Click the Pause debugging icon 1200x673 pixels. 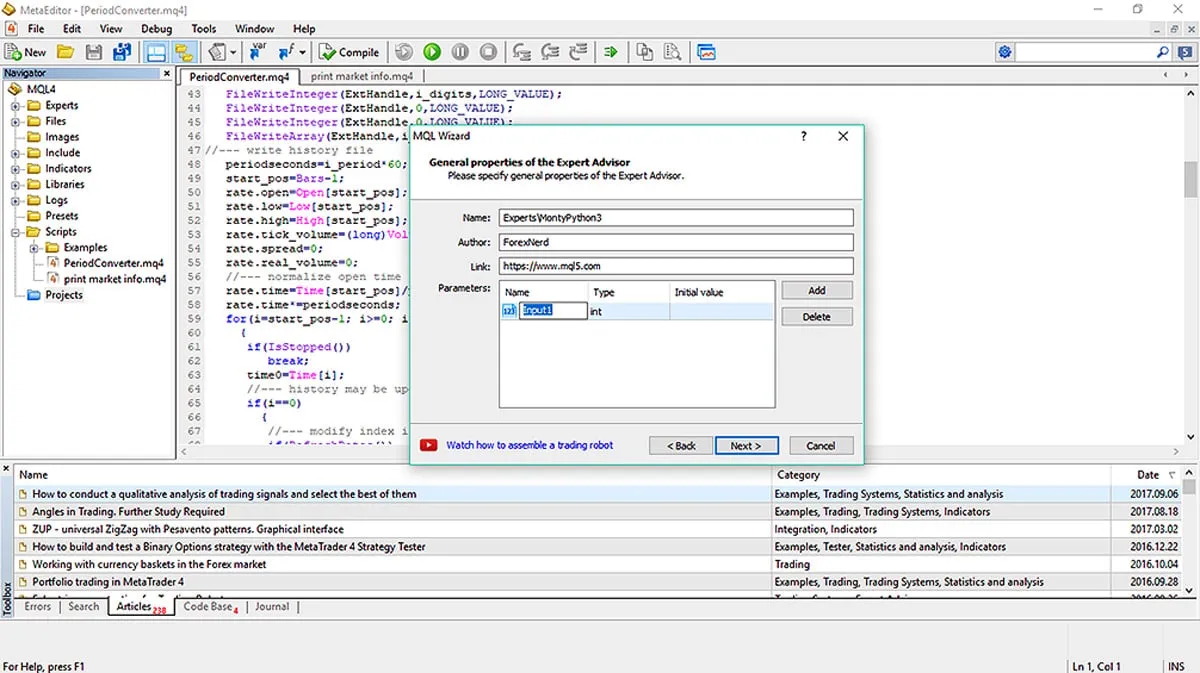[x=460, y=52]
